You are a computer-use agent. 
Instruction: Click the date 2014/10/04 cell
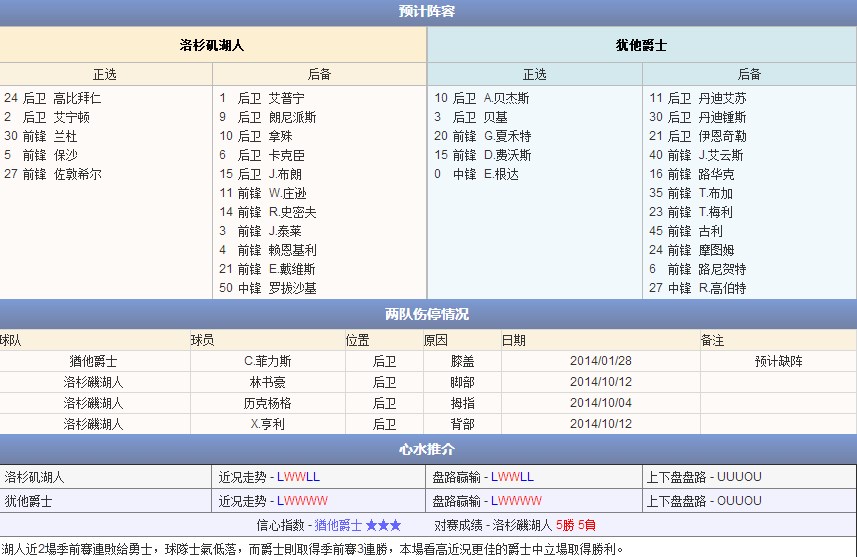(x=601, y=403)
